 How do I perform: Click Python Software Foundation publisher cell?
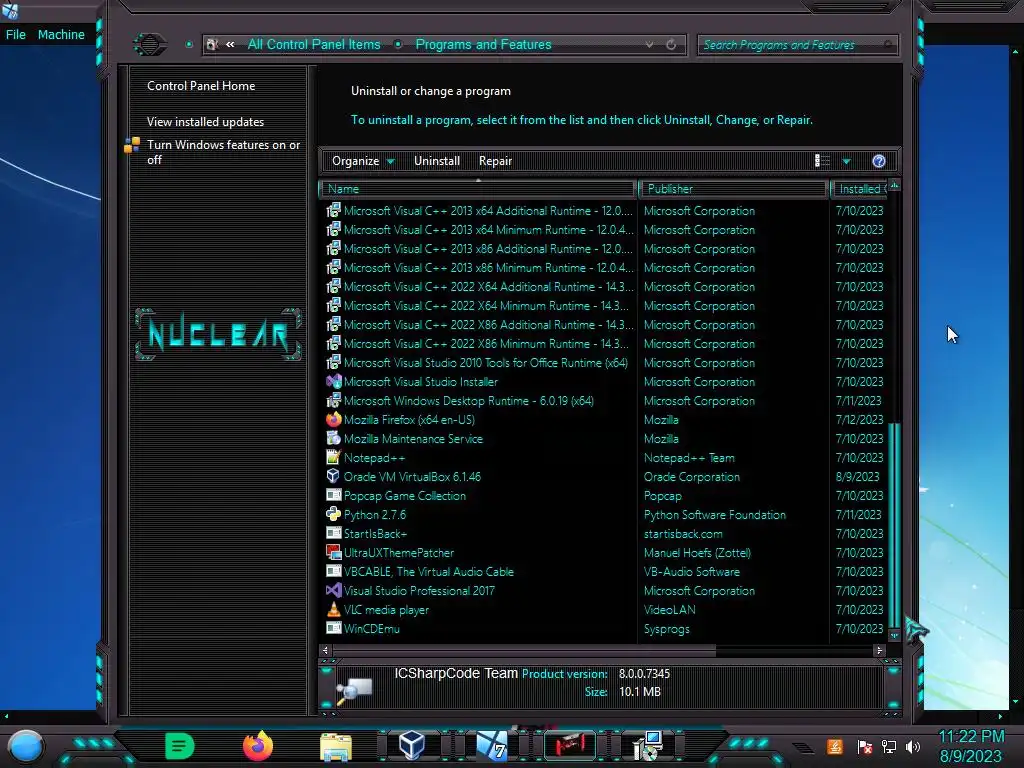[x=714, y=515]
